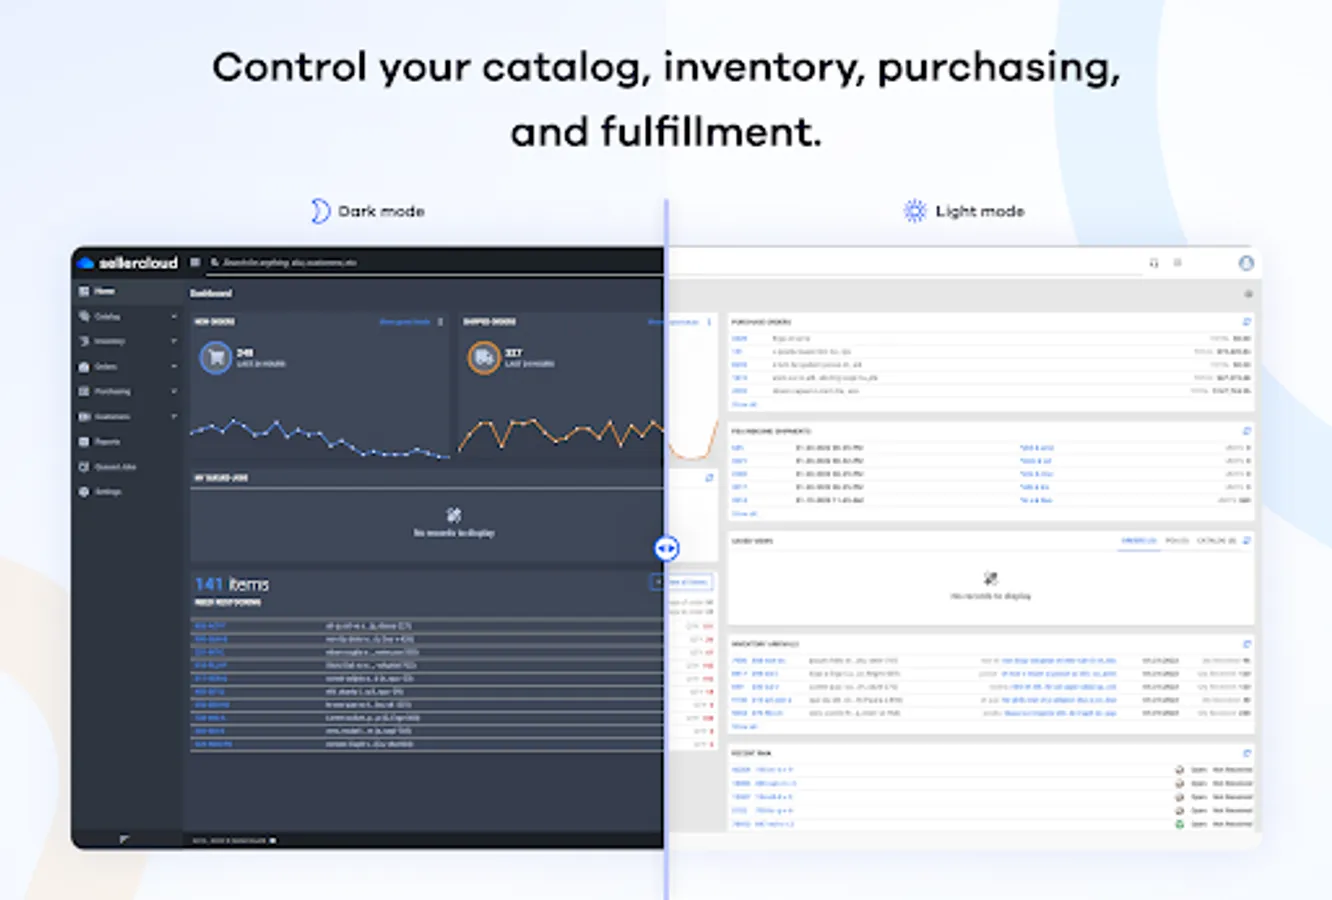
Task: Expand the Purchasing menu chevron
Action: click(x=174, y=391)
